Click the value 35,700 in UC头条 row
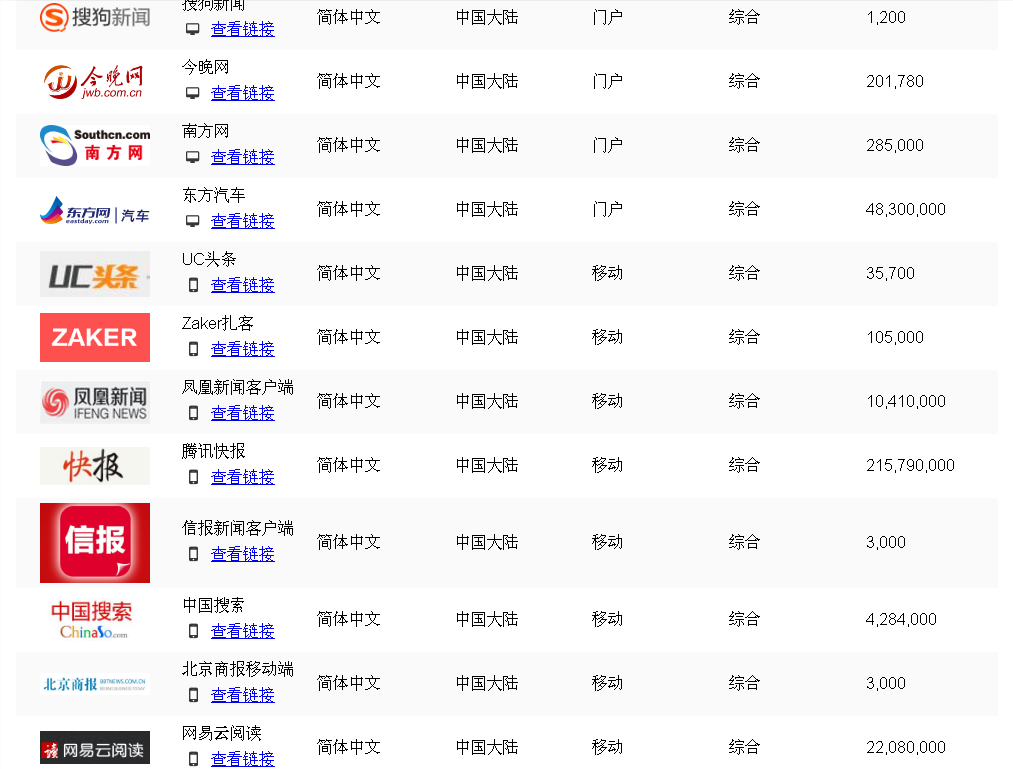1013x769 pixels. coord(890,273)
